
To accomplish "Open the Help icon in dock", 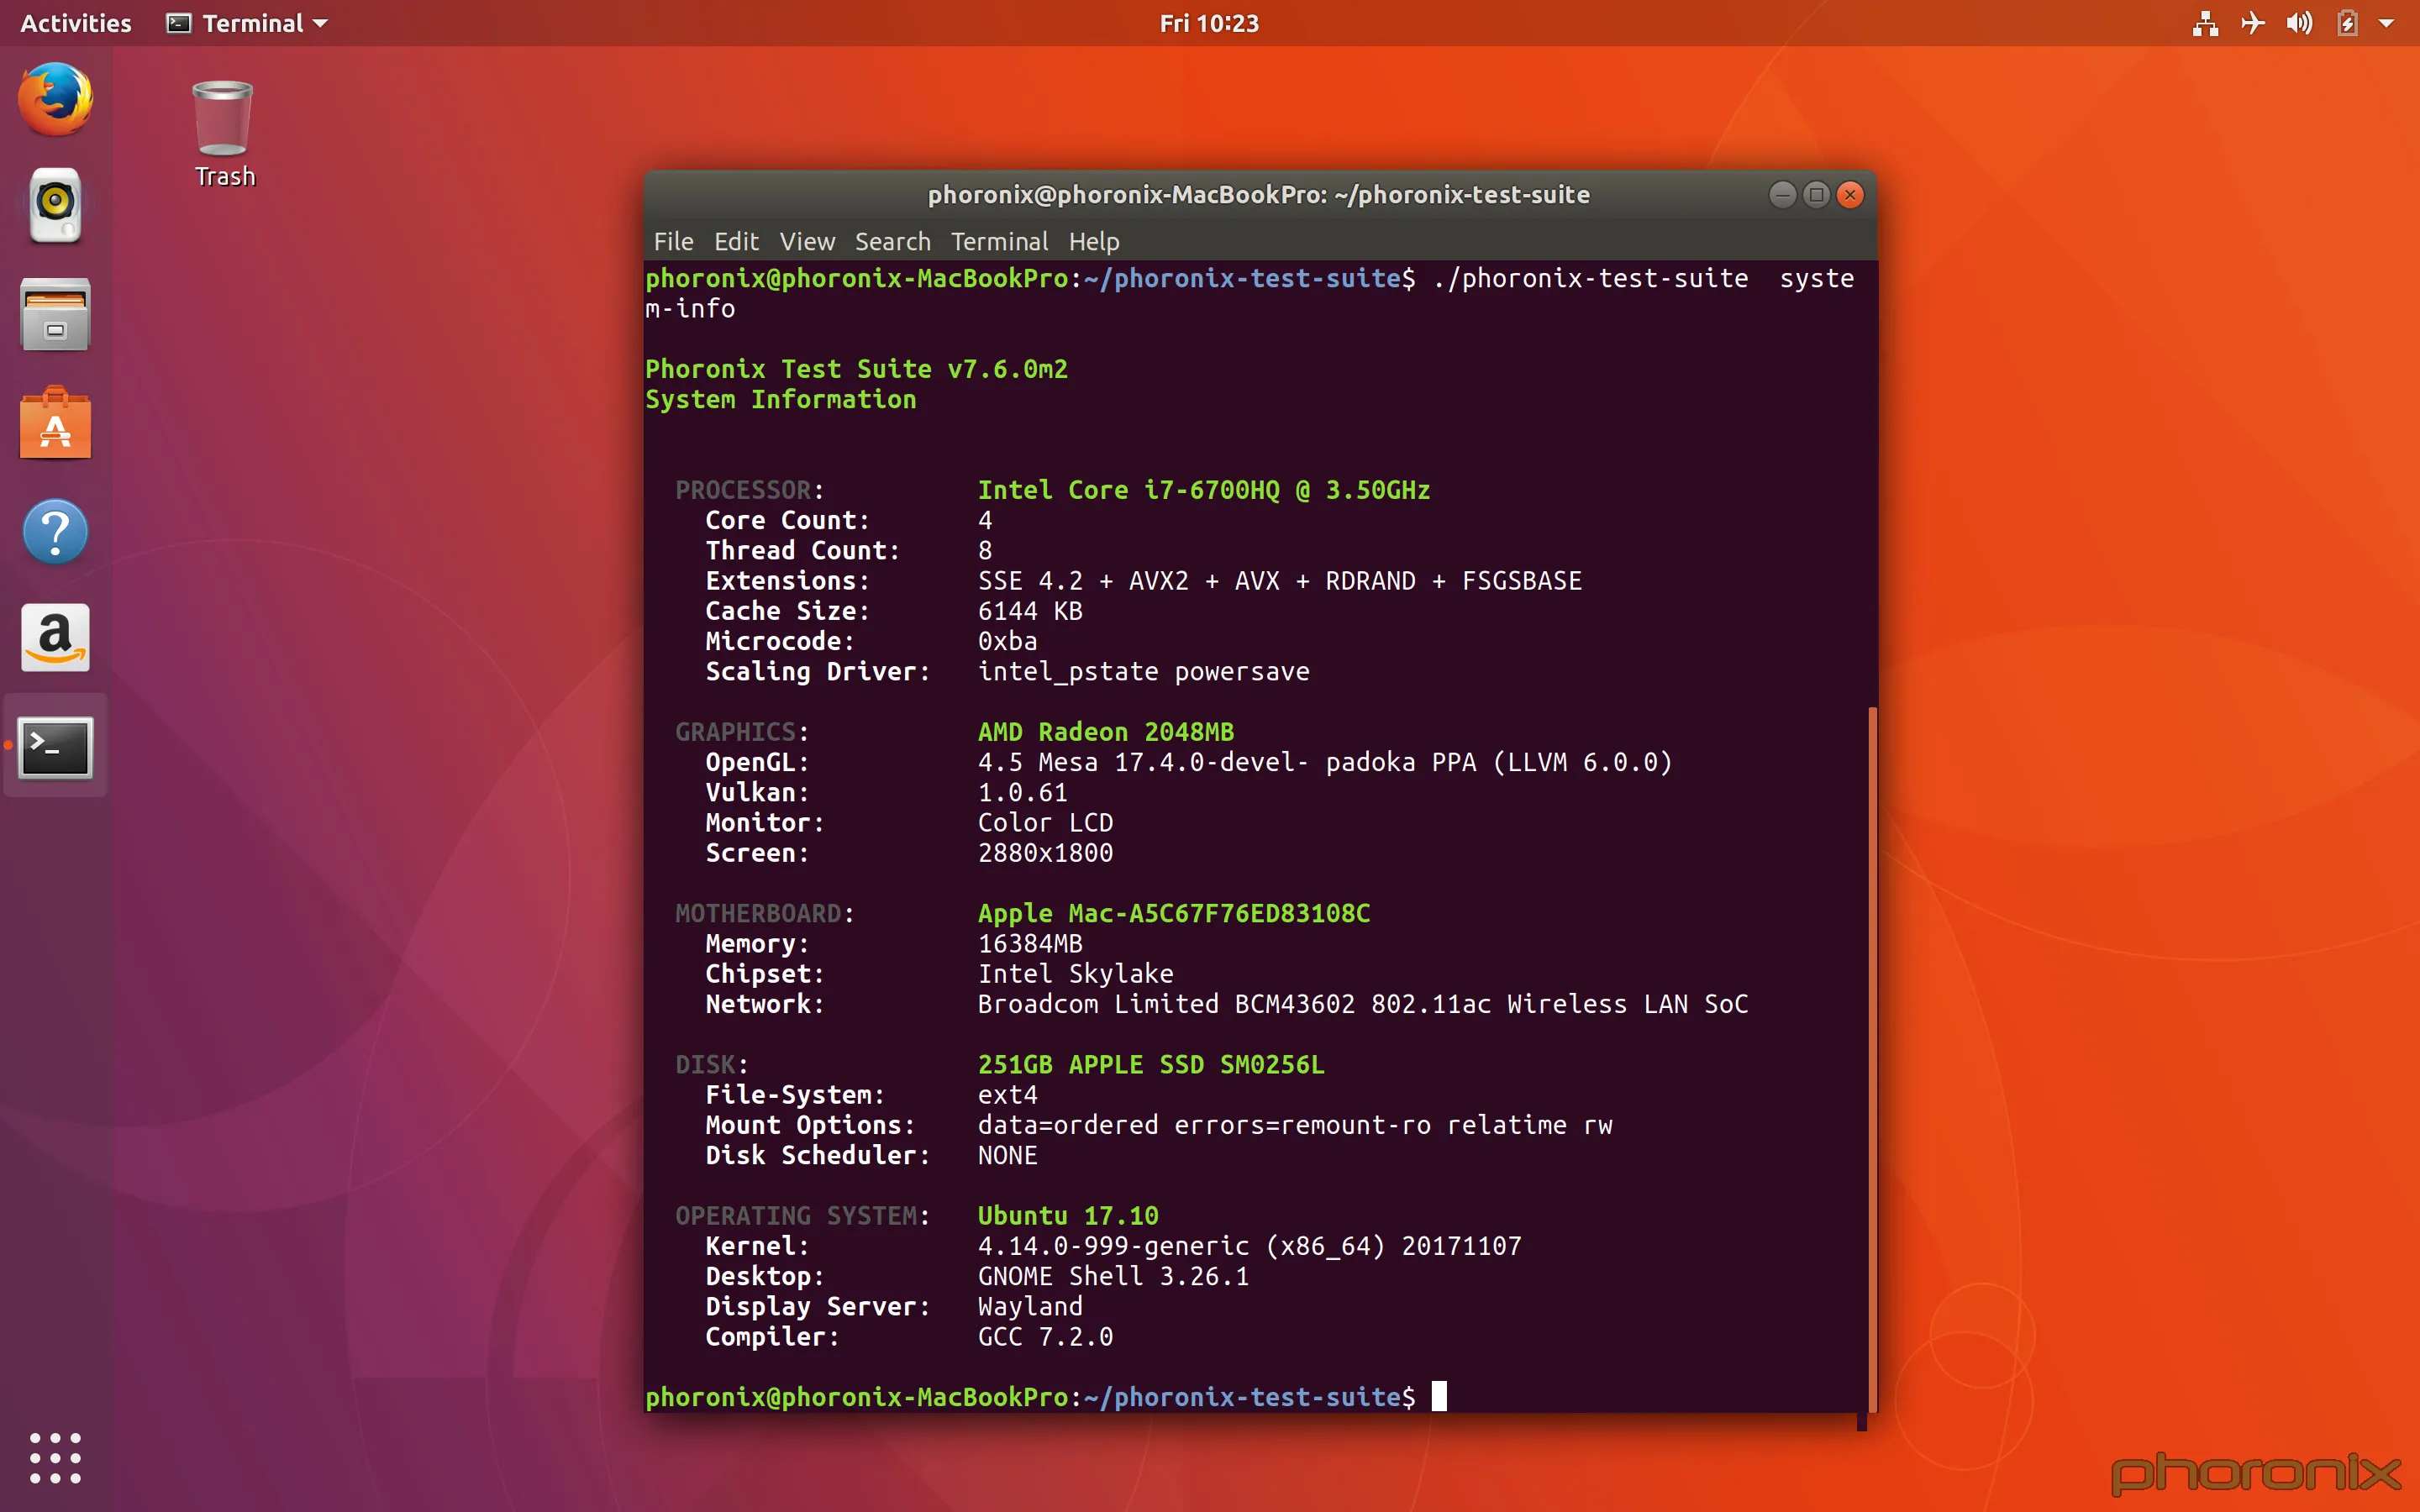I will tap(55, 532).
